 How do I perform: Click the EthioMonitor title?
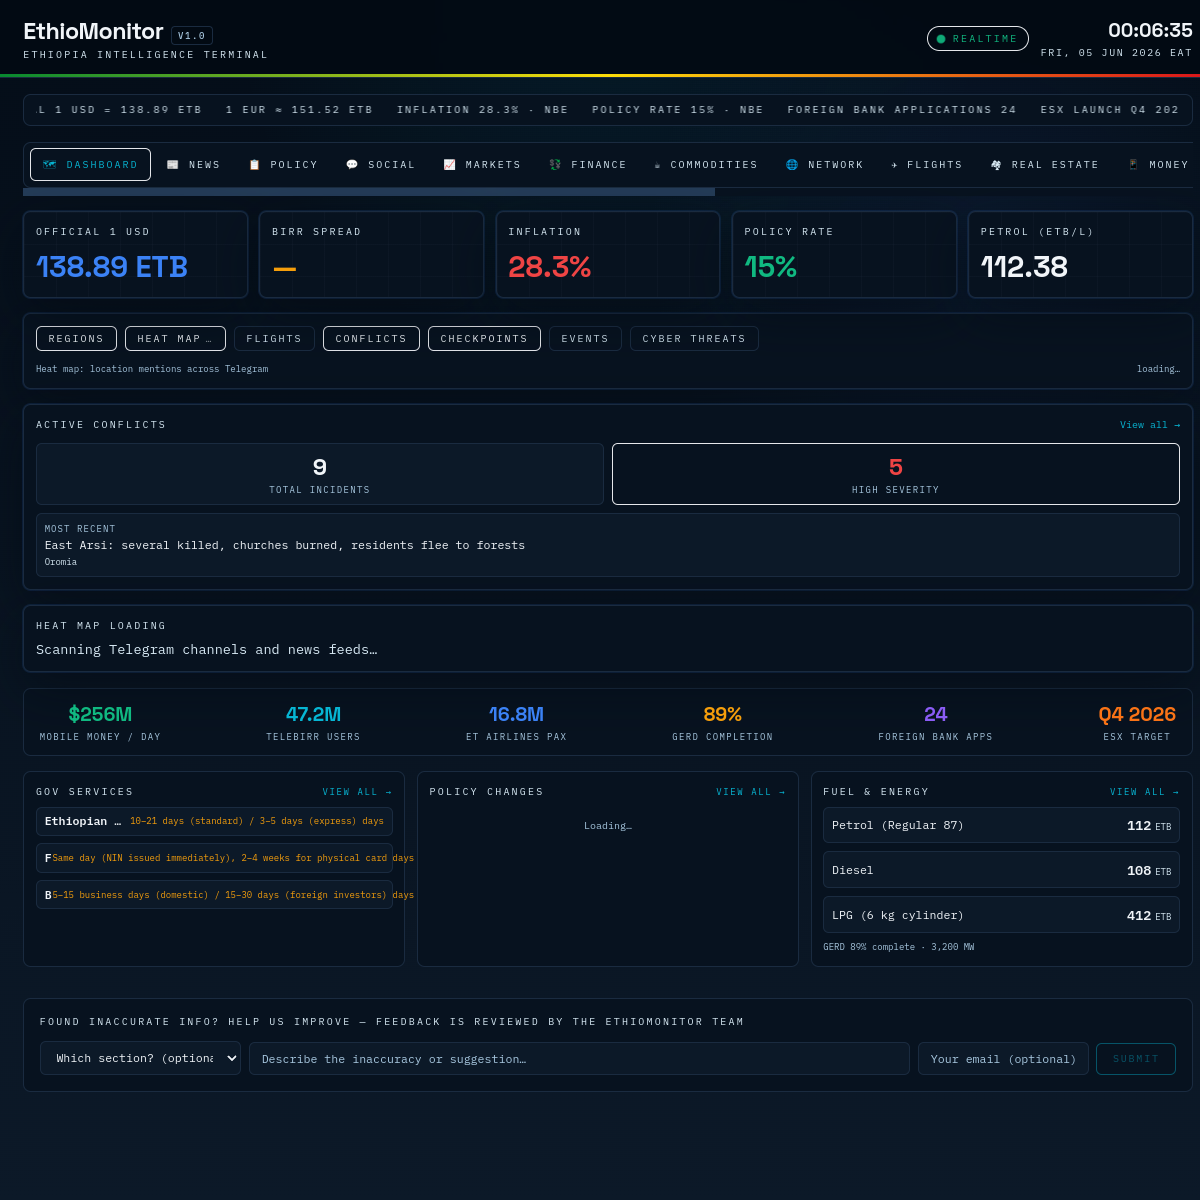(93, 32)
